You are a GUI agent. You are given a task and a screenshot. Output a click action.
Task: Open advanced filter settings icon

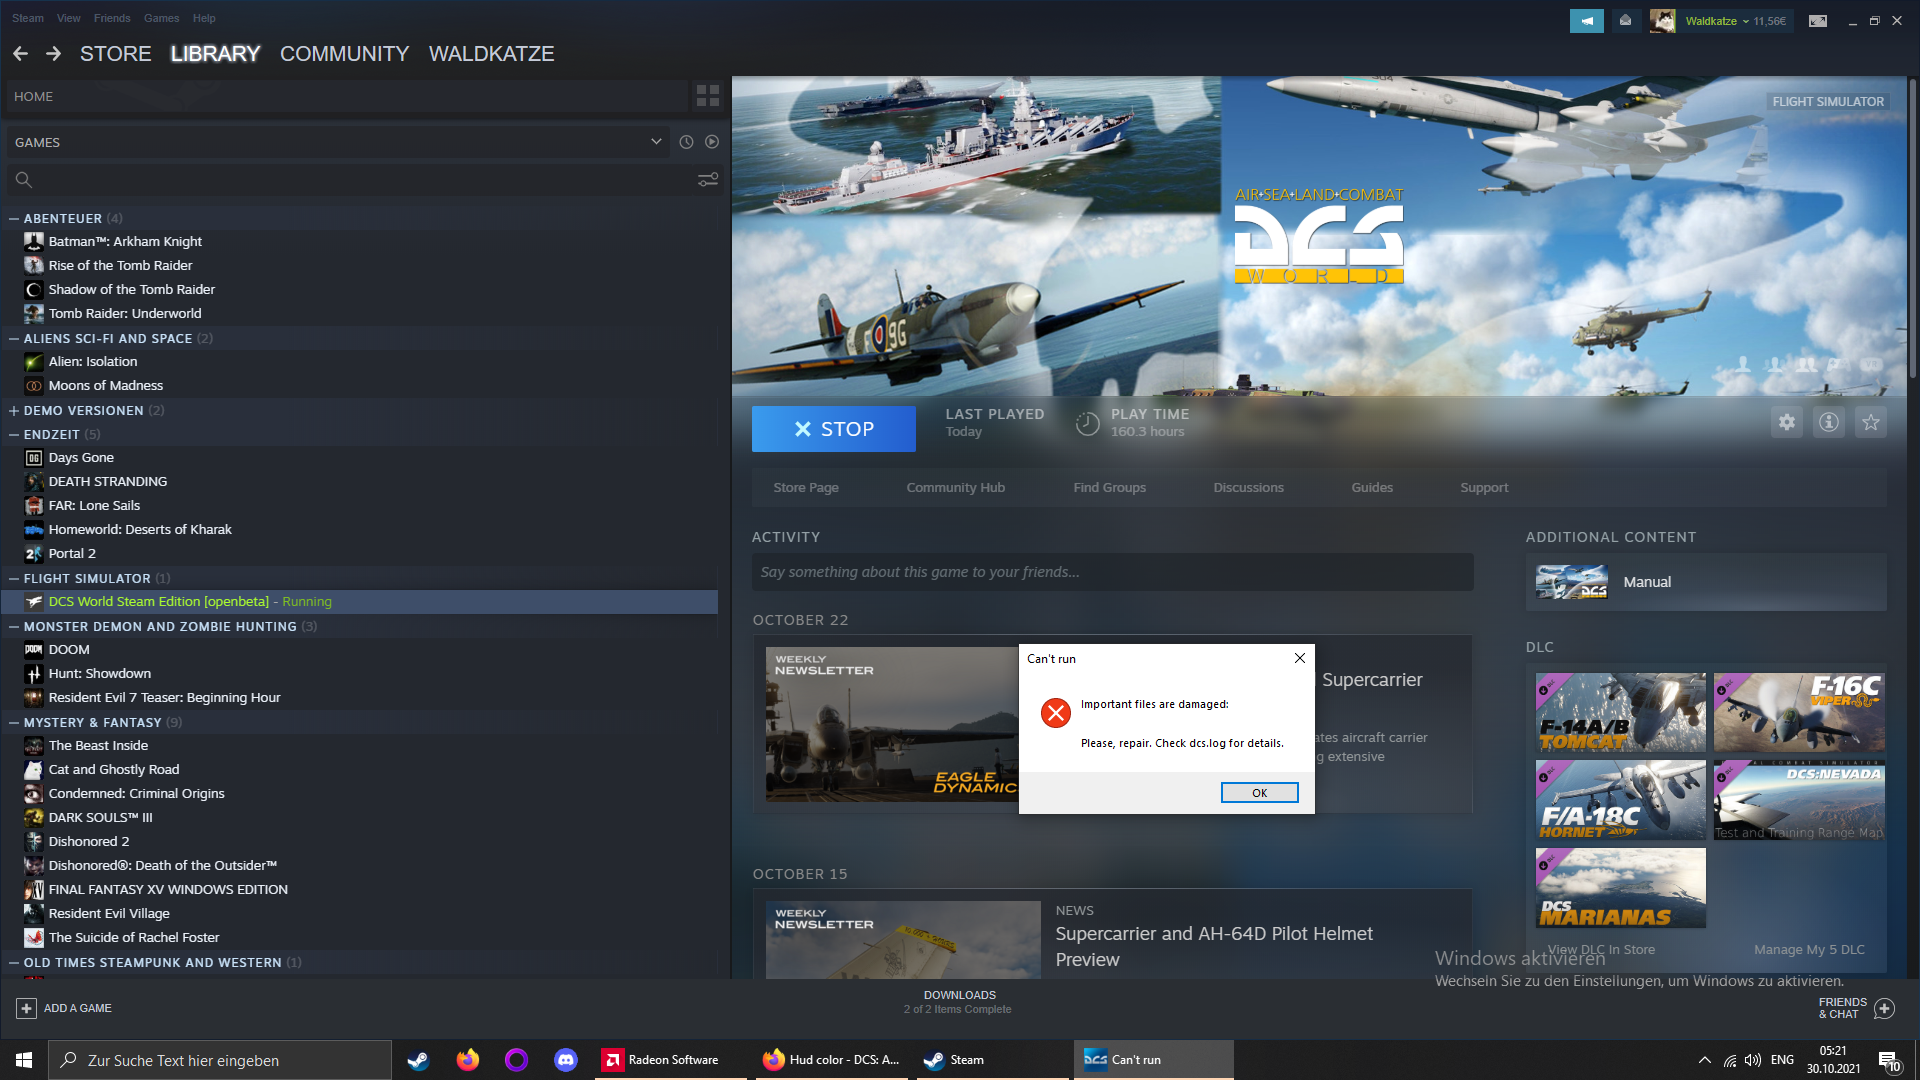[708, 180]
